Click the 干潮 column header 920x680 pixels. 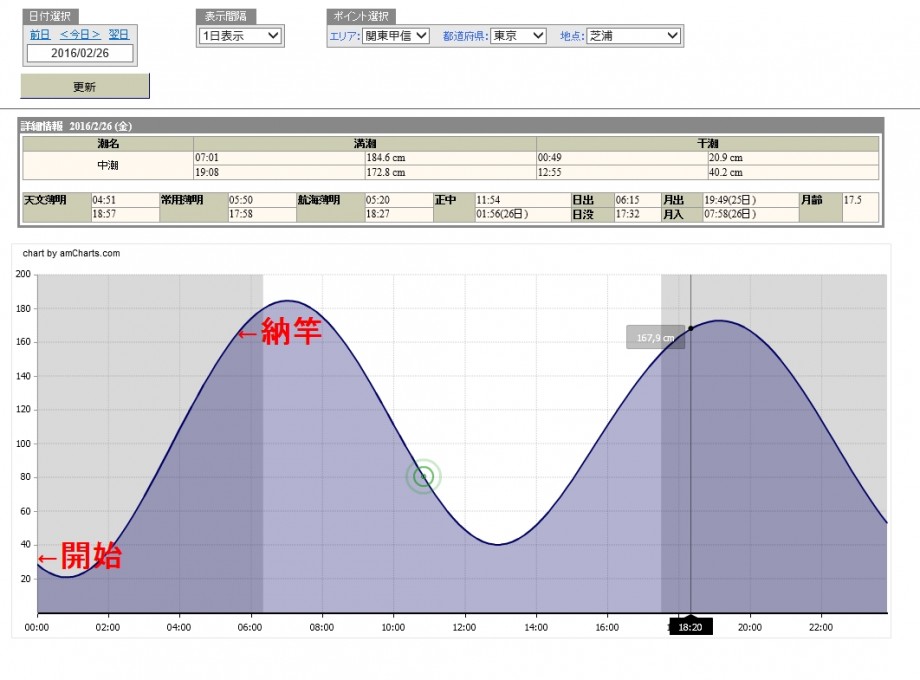(x=708, y=144)
